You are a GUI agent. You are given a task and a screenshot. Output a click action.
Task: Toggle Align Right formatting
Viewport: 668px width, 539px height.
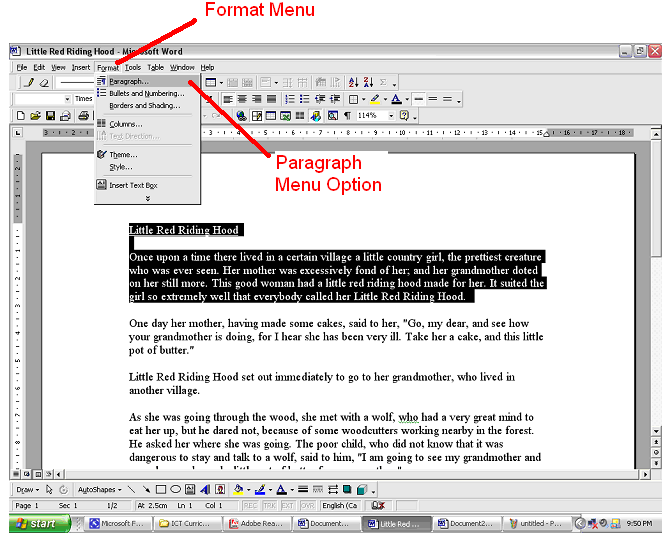pos(257,99)
